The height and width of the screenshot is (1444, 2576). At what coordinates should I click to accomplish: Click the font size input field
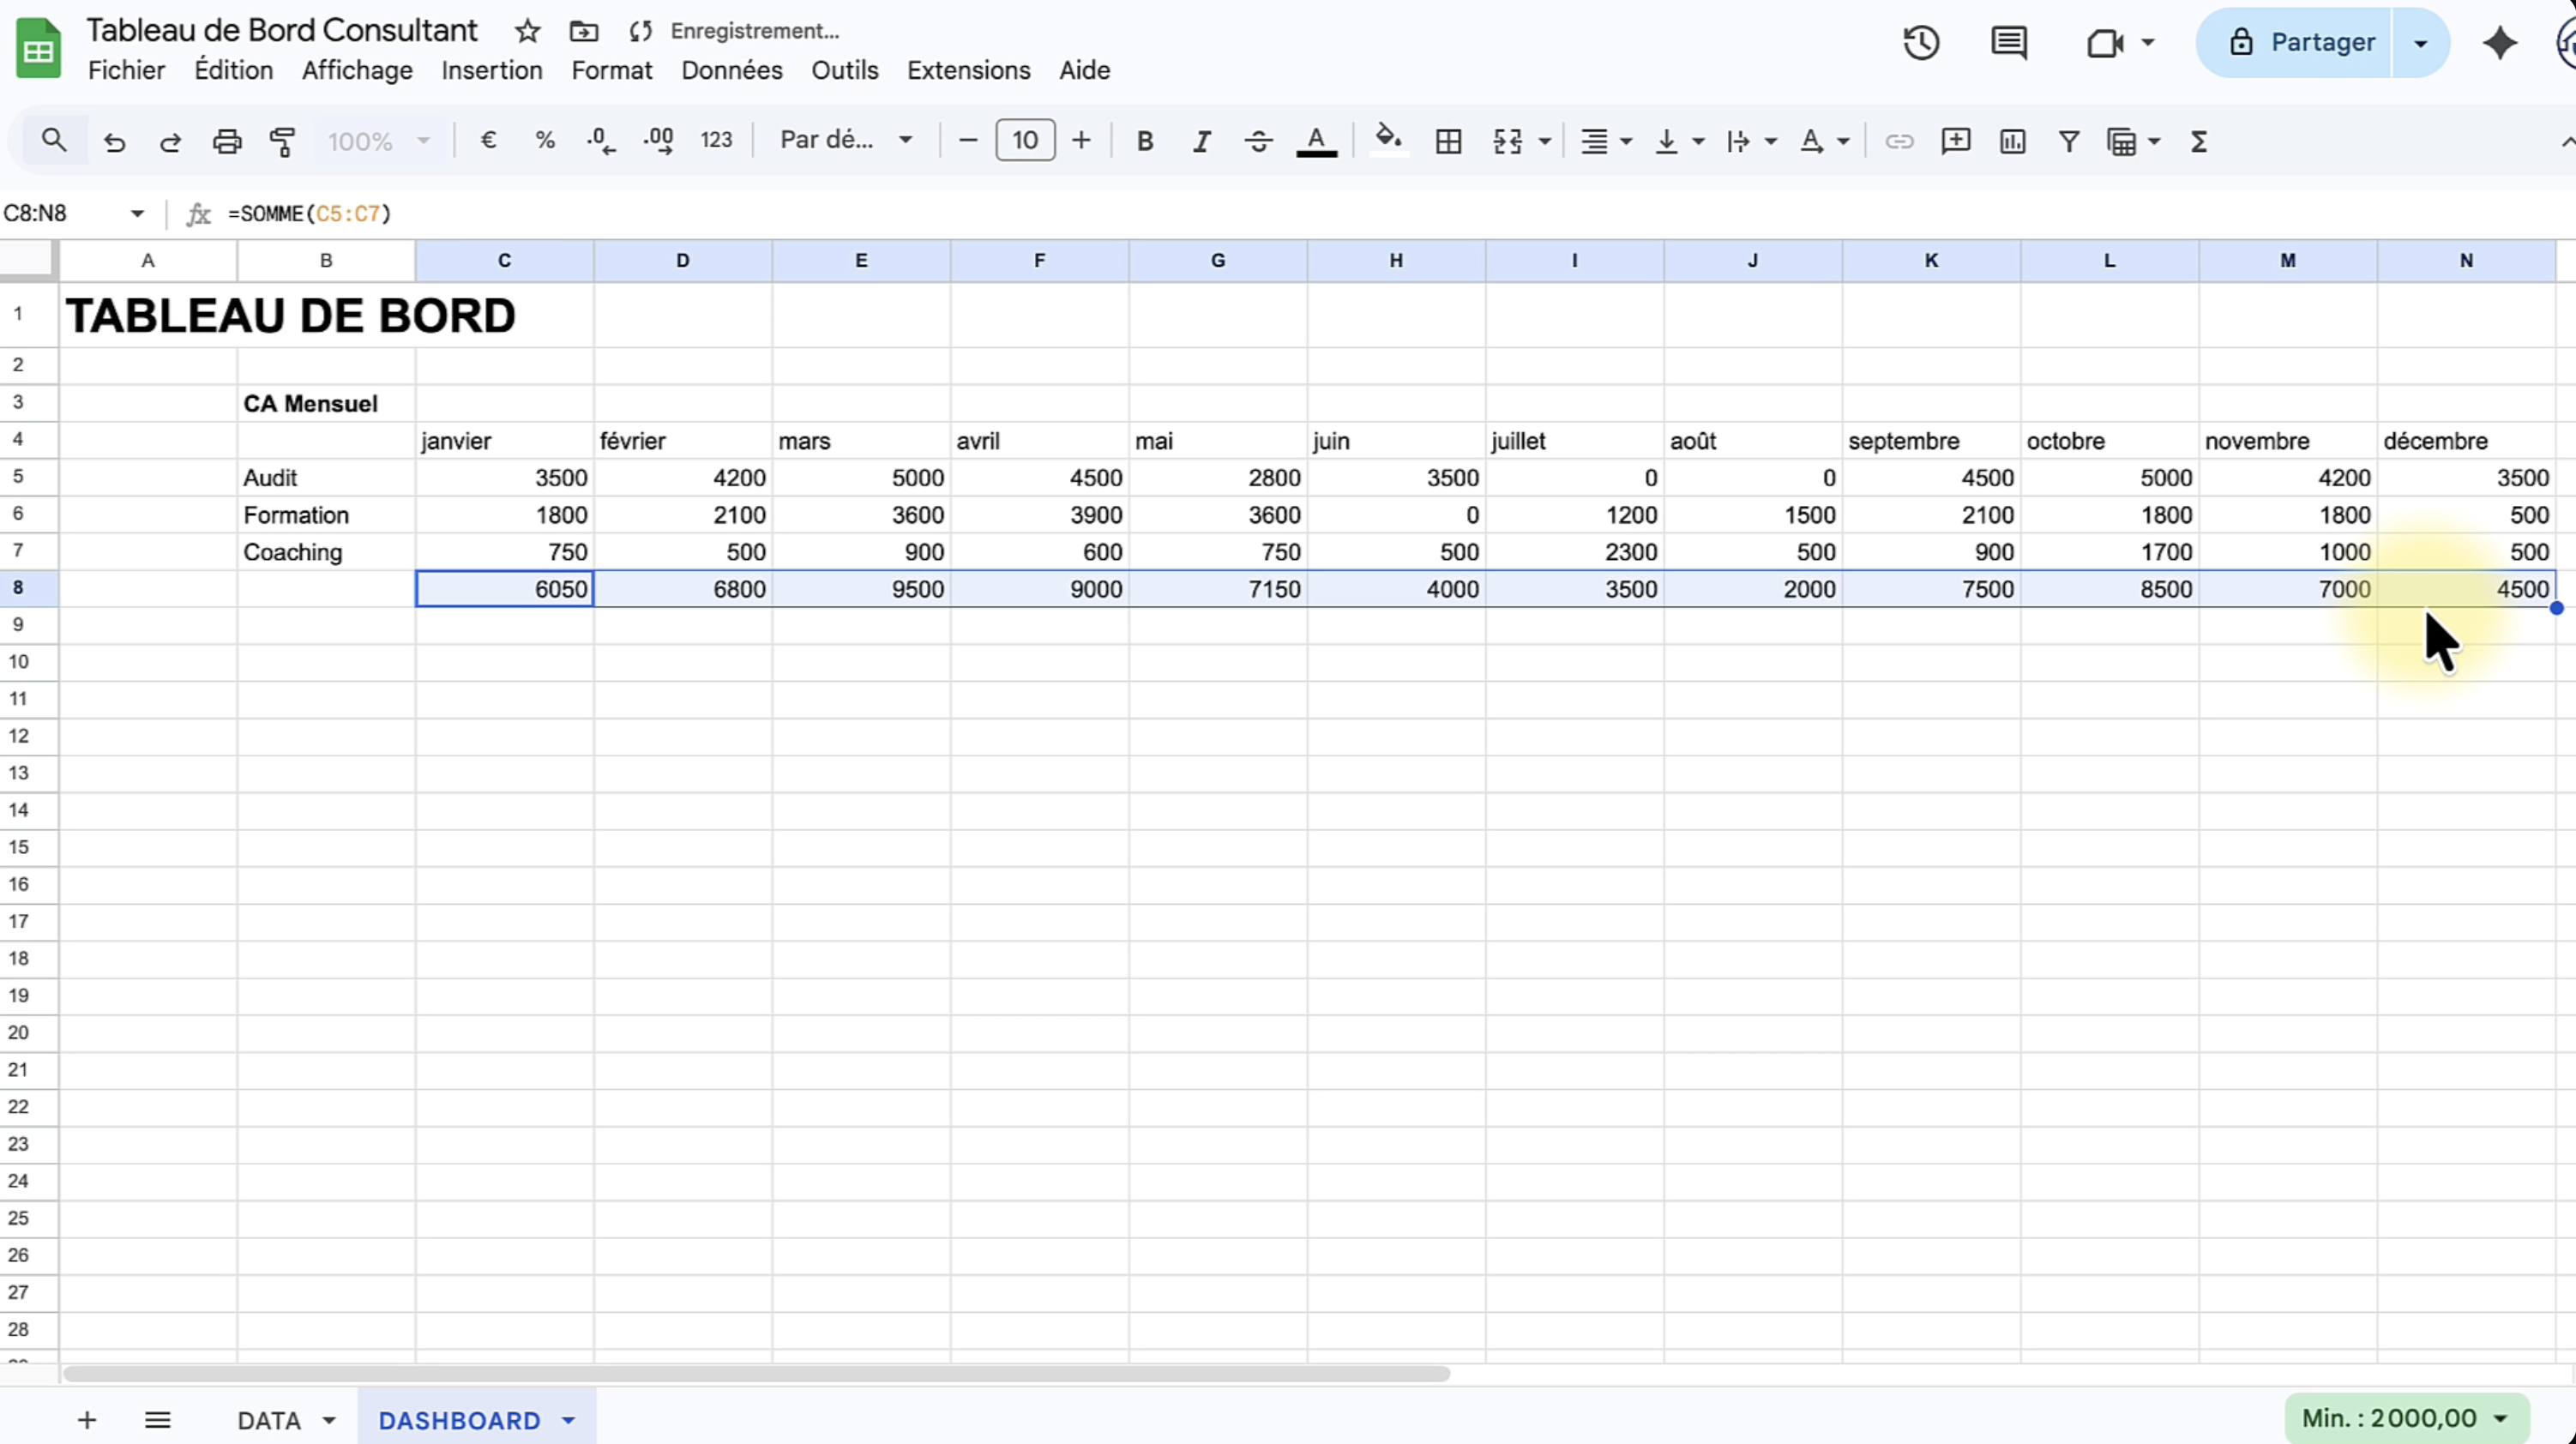pyautogui.click(x=1024, y=140)
